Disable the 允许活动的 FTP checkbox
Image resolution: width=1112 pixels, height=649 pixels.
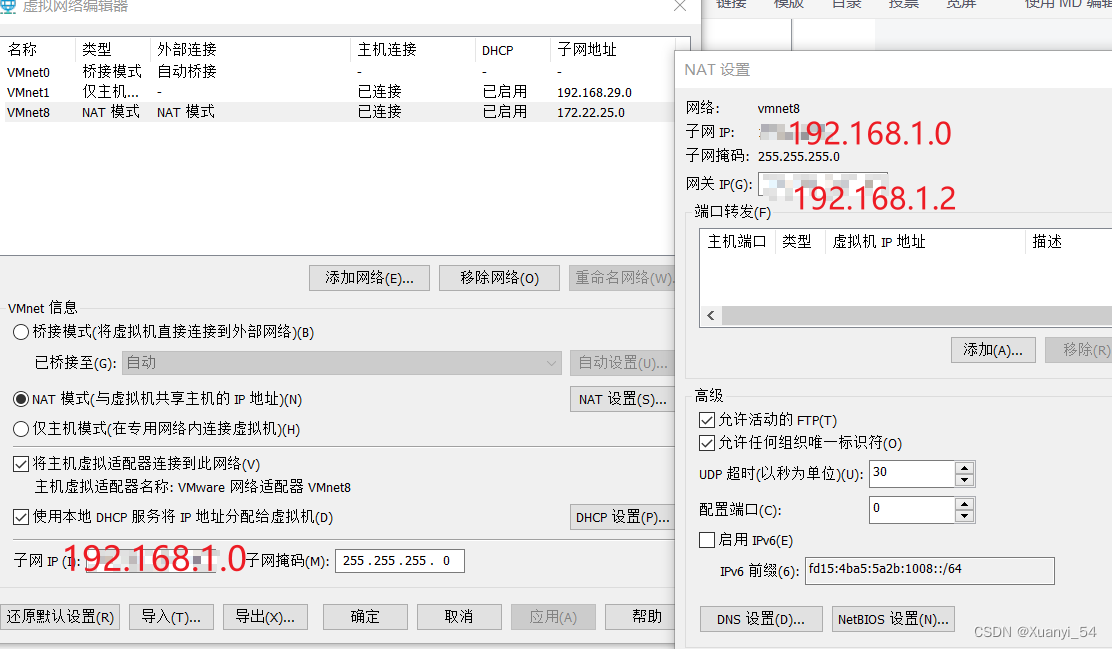click(707, 419)
